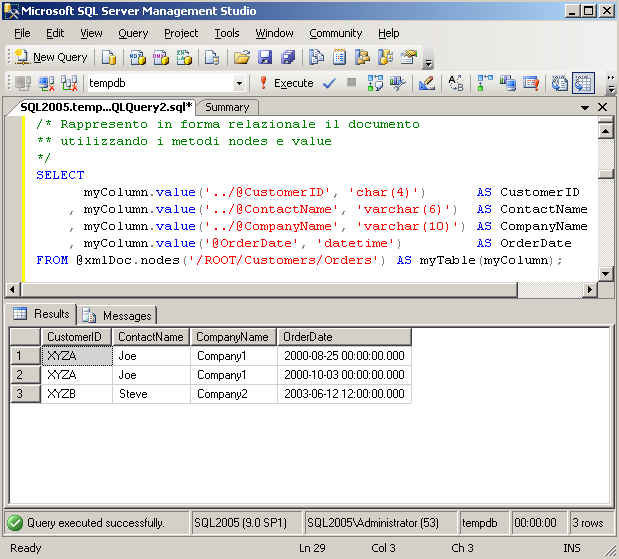Select Results to Grid mode
619x559 pixels.
click(583, 83)
